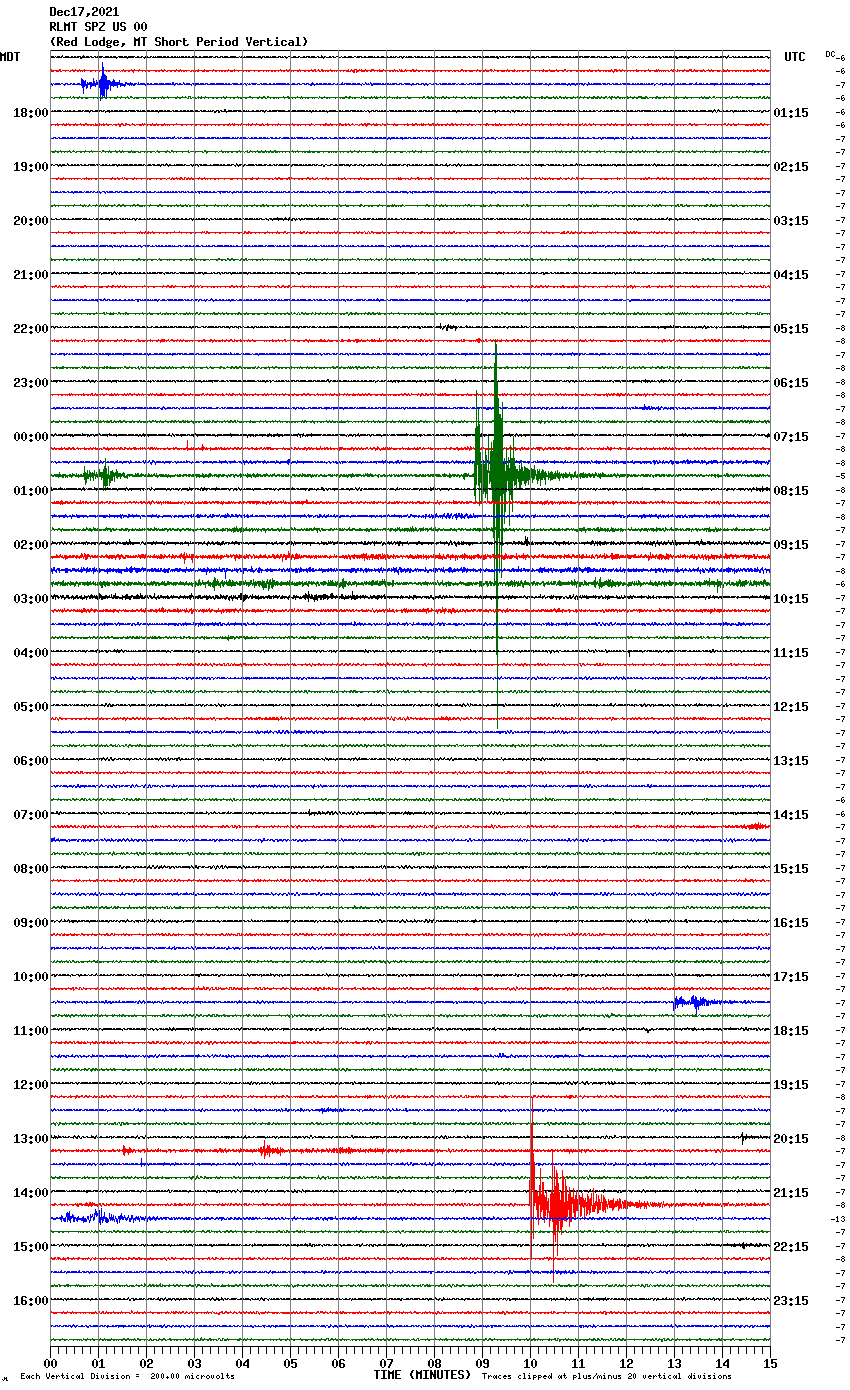Click the 21:15 UTC time label

coord(791,1193)
